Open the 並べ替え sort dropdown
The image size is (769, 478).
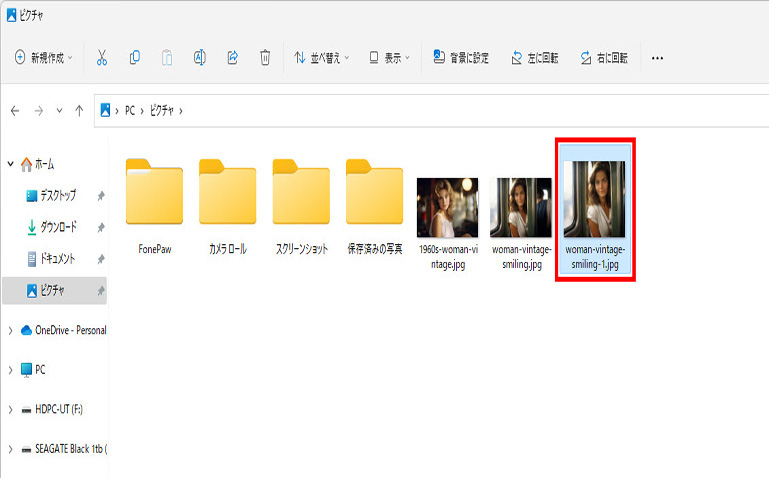(x=322, y=58)
